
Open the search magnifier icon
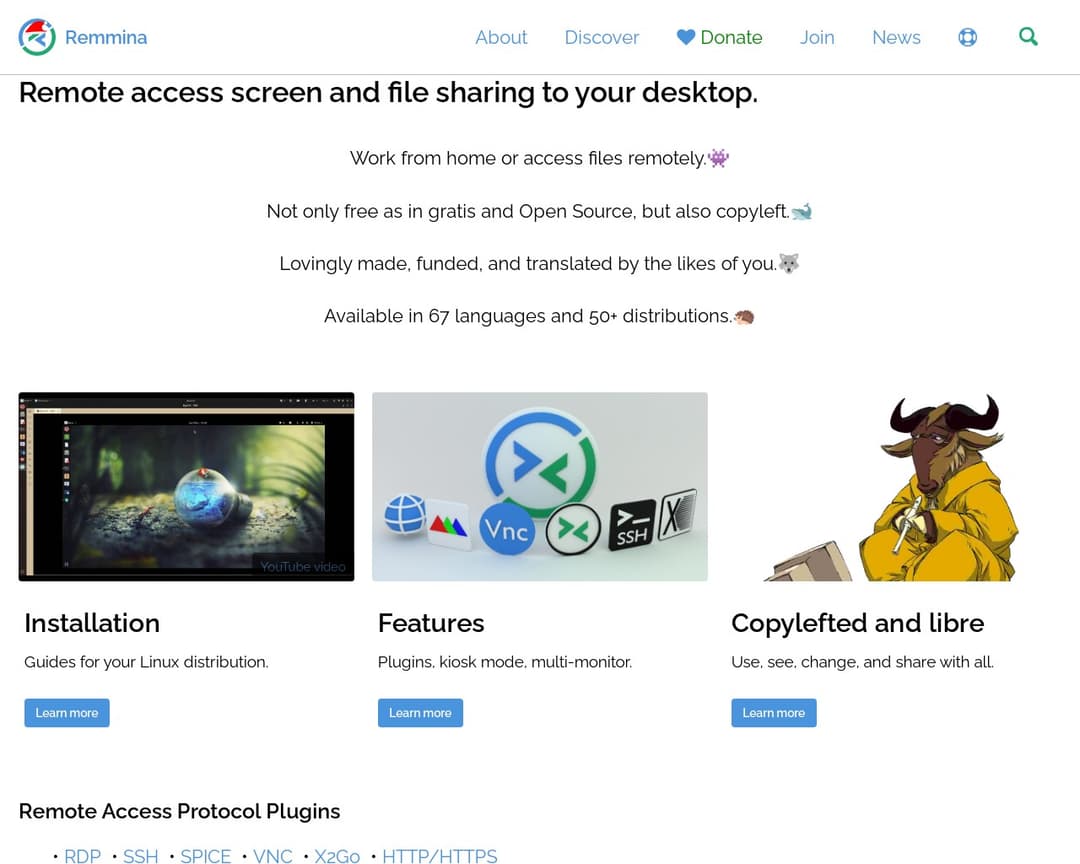click(x=1028, y=37)
